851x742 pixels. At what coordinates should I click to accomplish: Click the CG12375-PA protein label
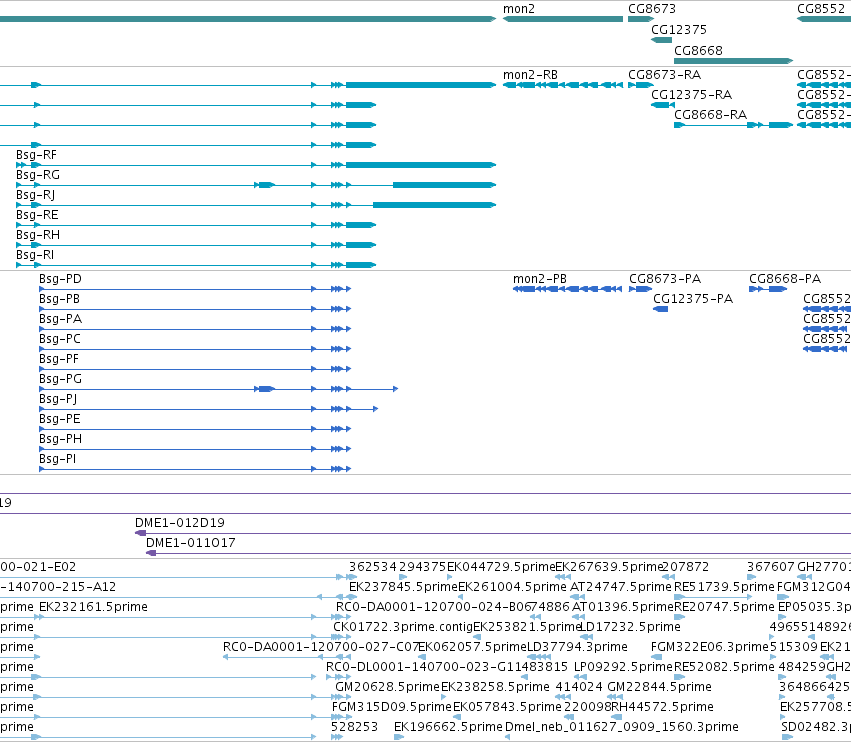click(x=693, y=299)
